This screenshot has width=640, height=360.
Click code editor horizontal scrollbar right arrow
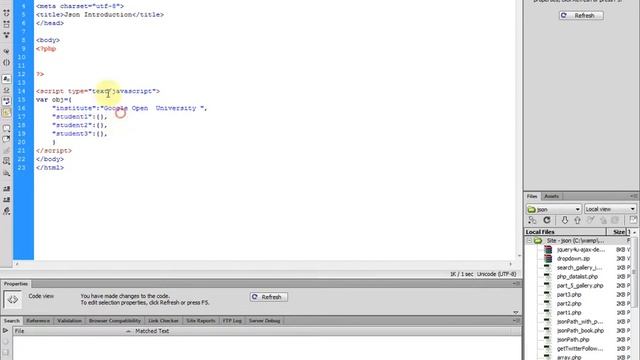pyautogui.click(x=510, y=264)
